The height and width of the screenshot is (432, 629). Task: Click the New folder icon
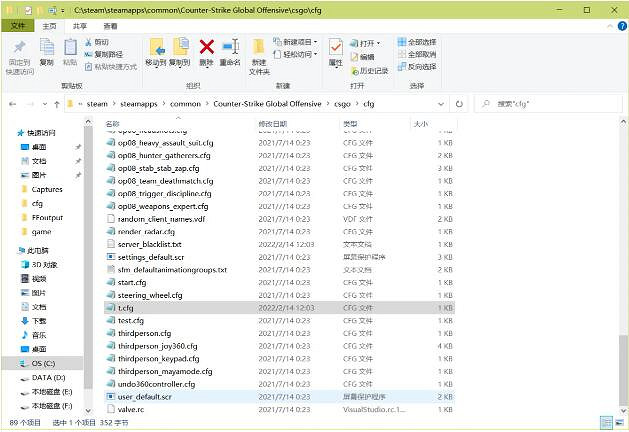point(259,47)
